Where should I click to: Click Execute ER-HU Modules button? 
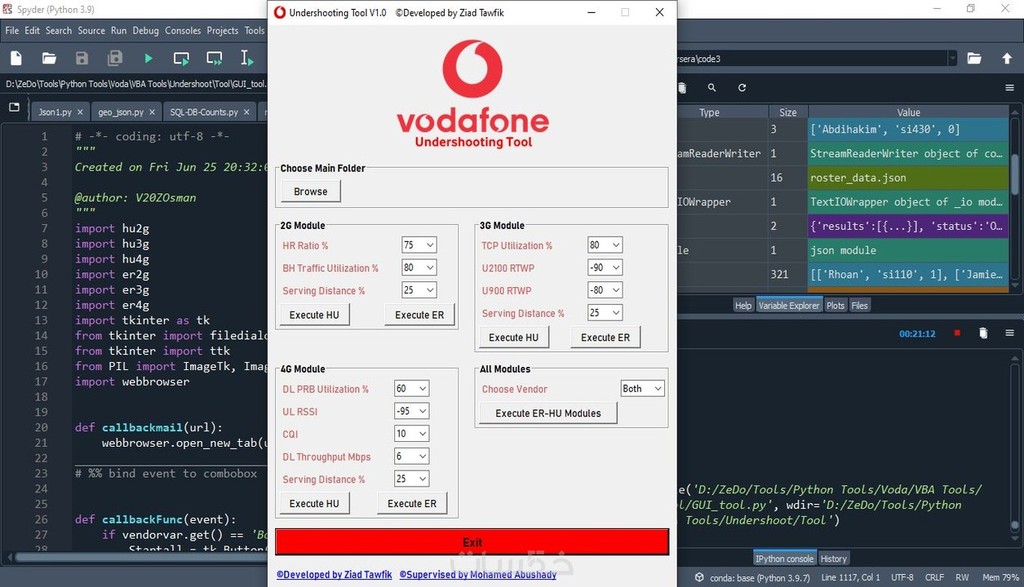[548, 413]
